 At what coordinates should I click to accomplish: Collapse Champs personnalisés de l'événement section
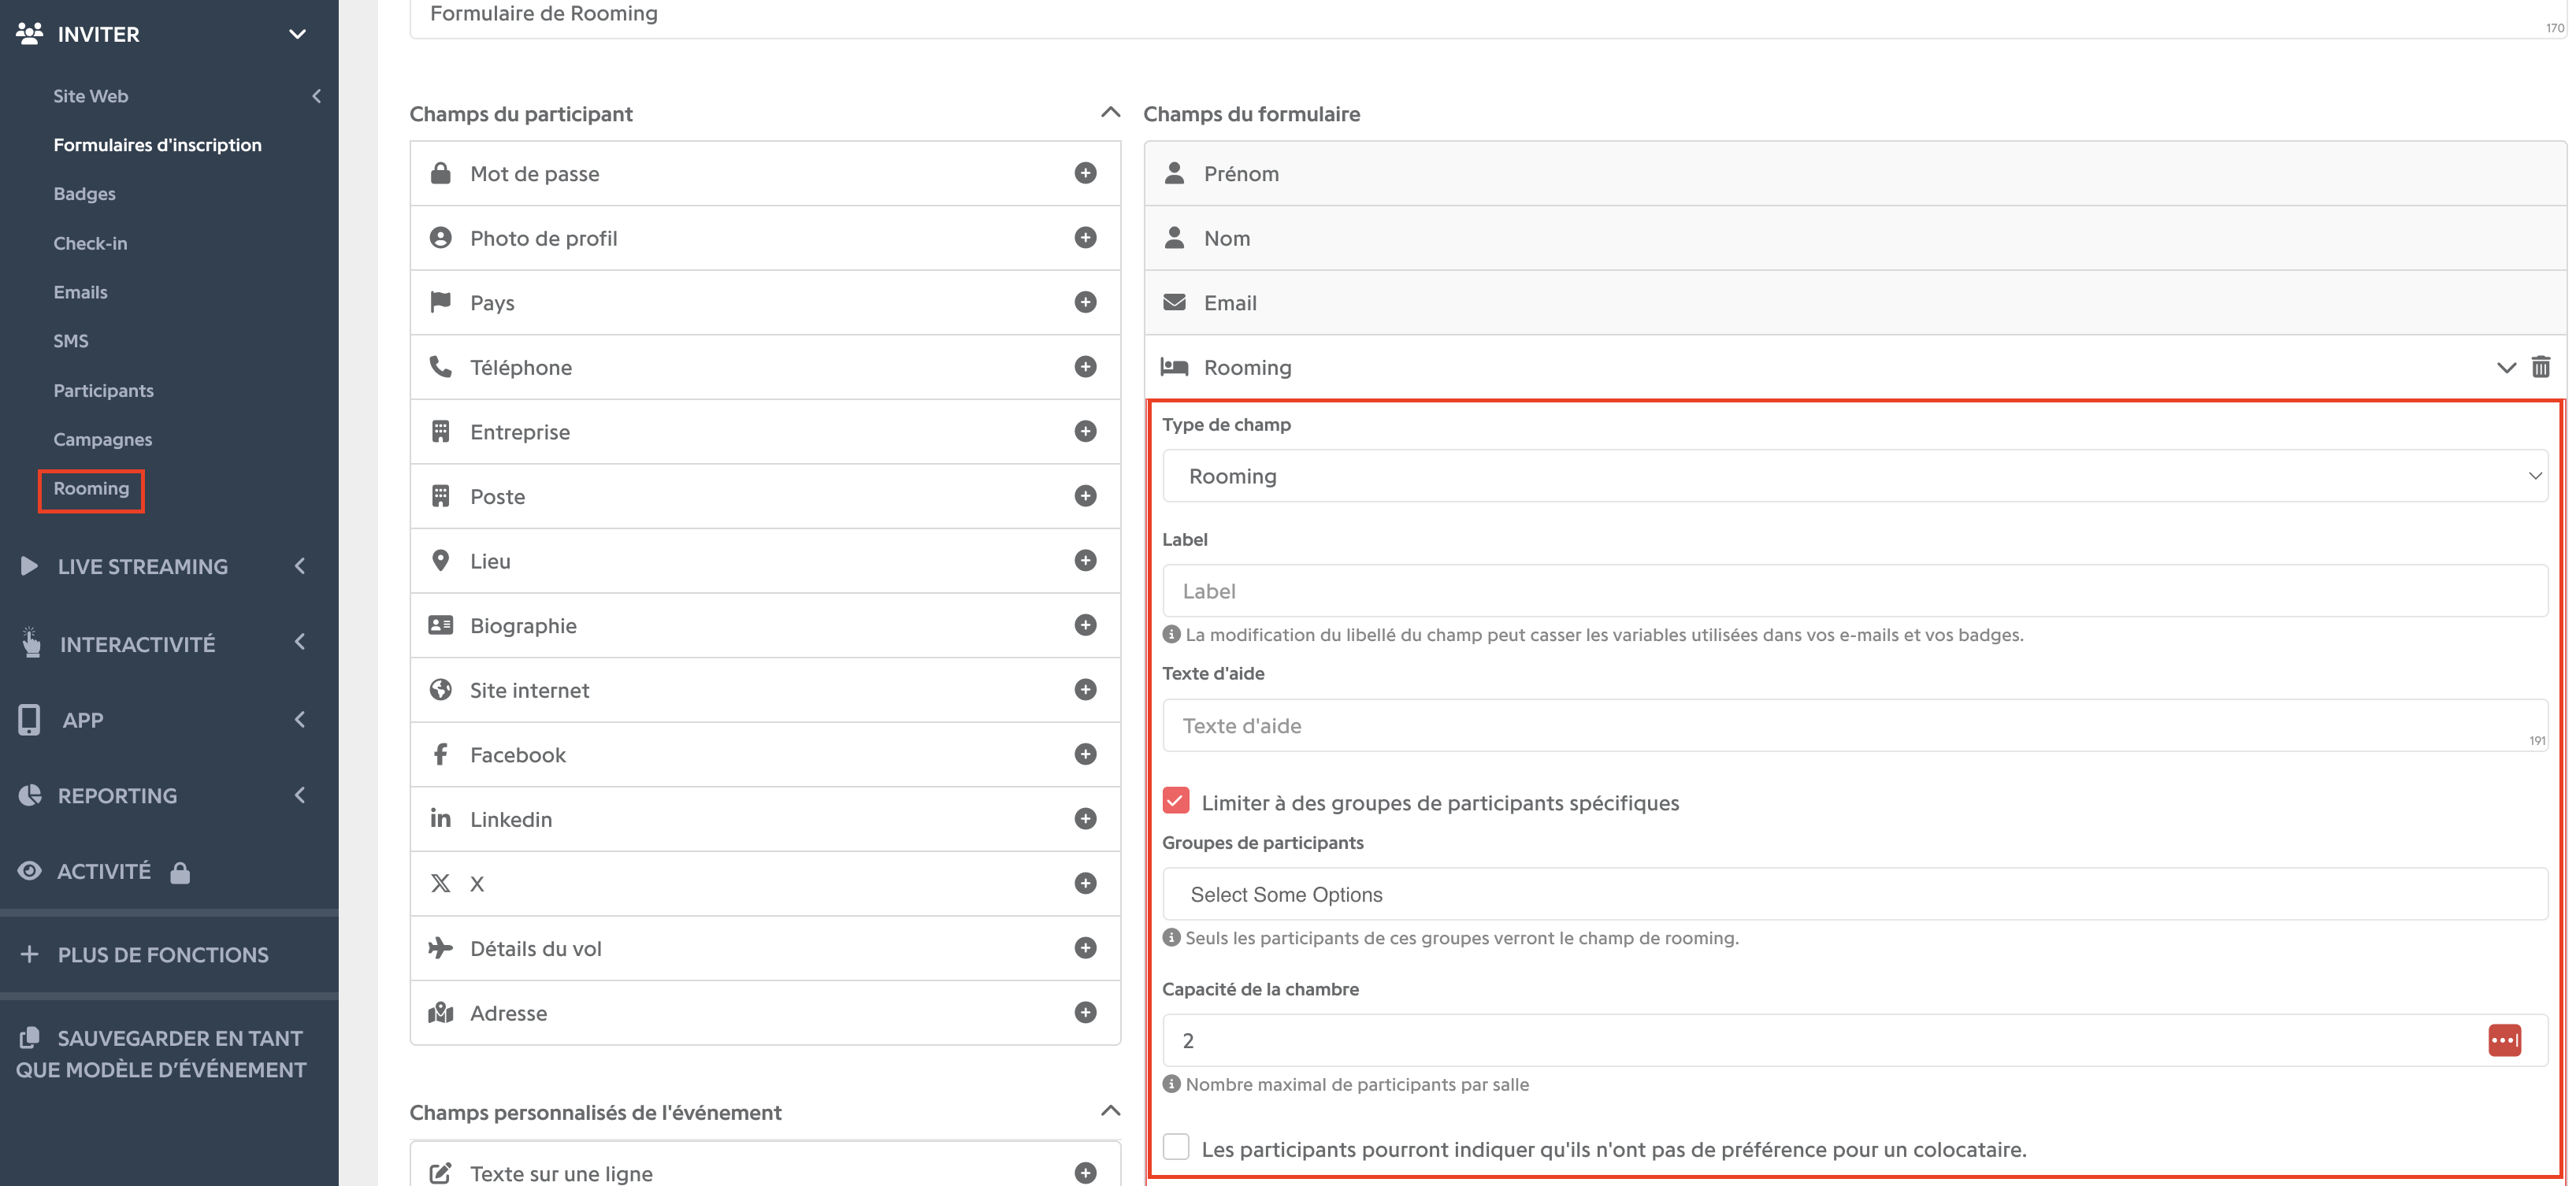[1110, 1111]
